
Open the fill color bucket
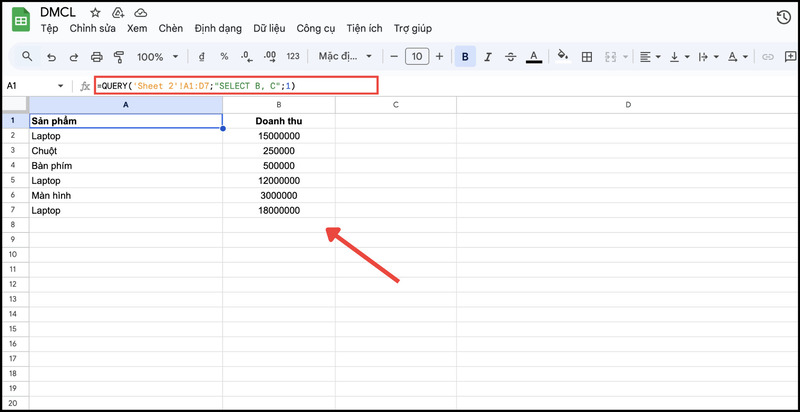tap(562, 56)
